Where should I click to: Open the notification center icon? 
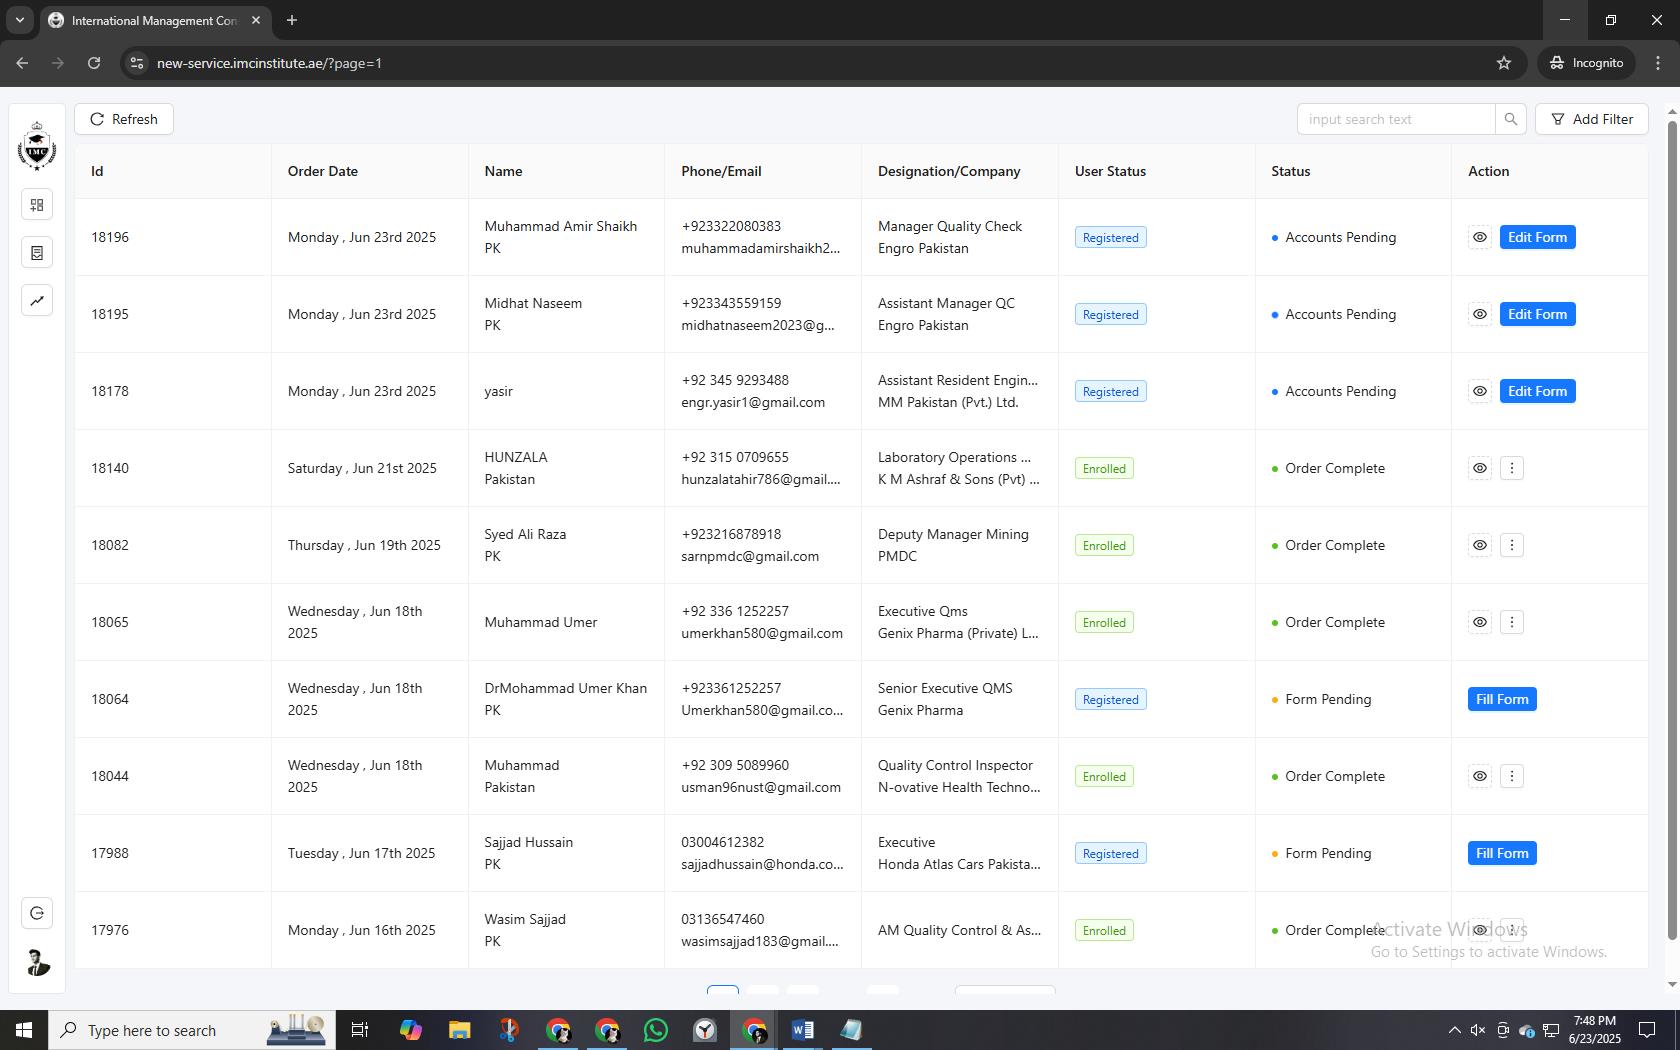1647,1030
